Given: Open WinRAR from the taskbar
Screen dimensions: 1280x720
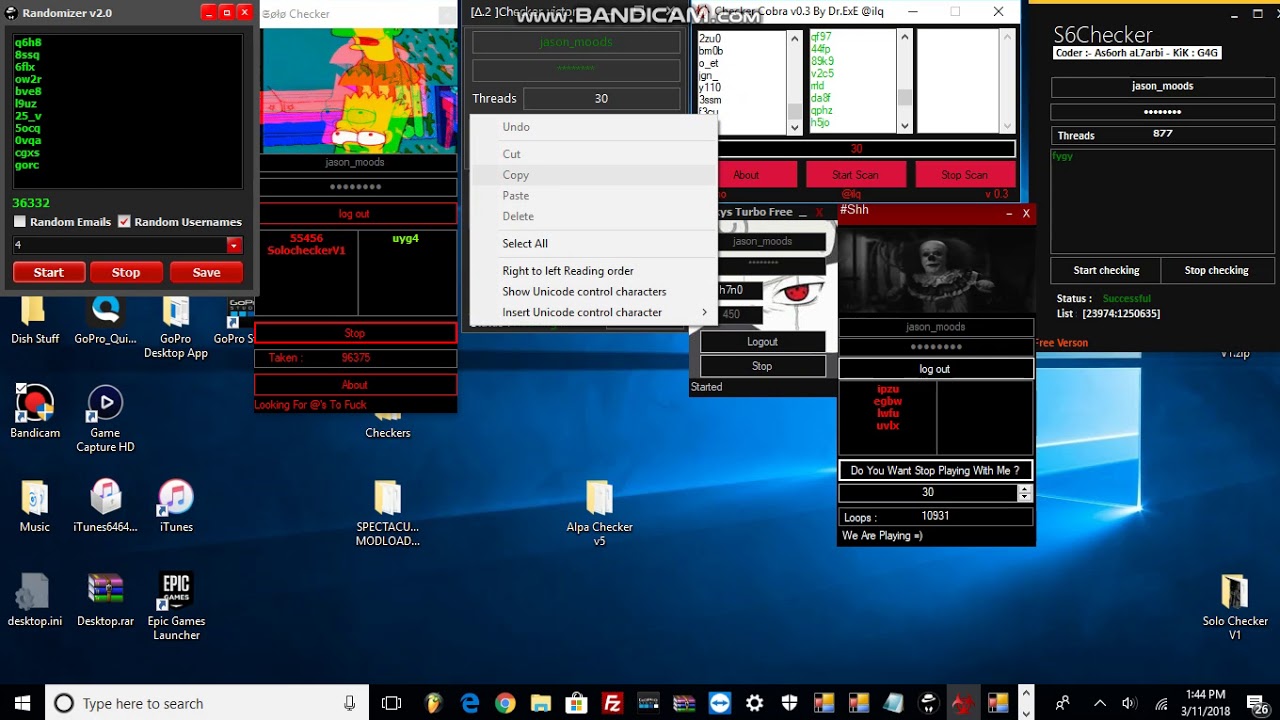Looking at the screenshot, I should (x=684, y=703).
